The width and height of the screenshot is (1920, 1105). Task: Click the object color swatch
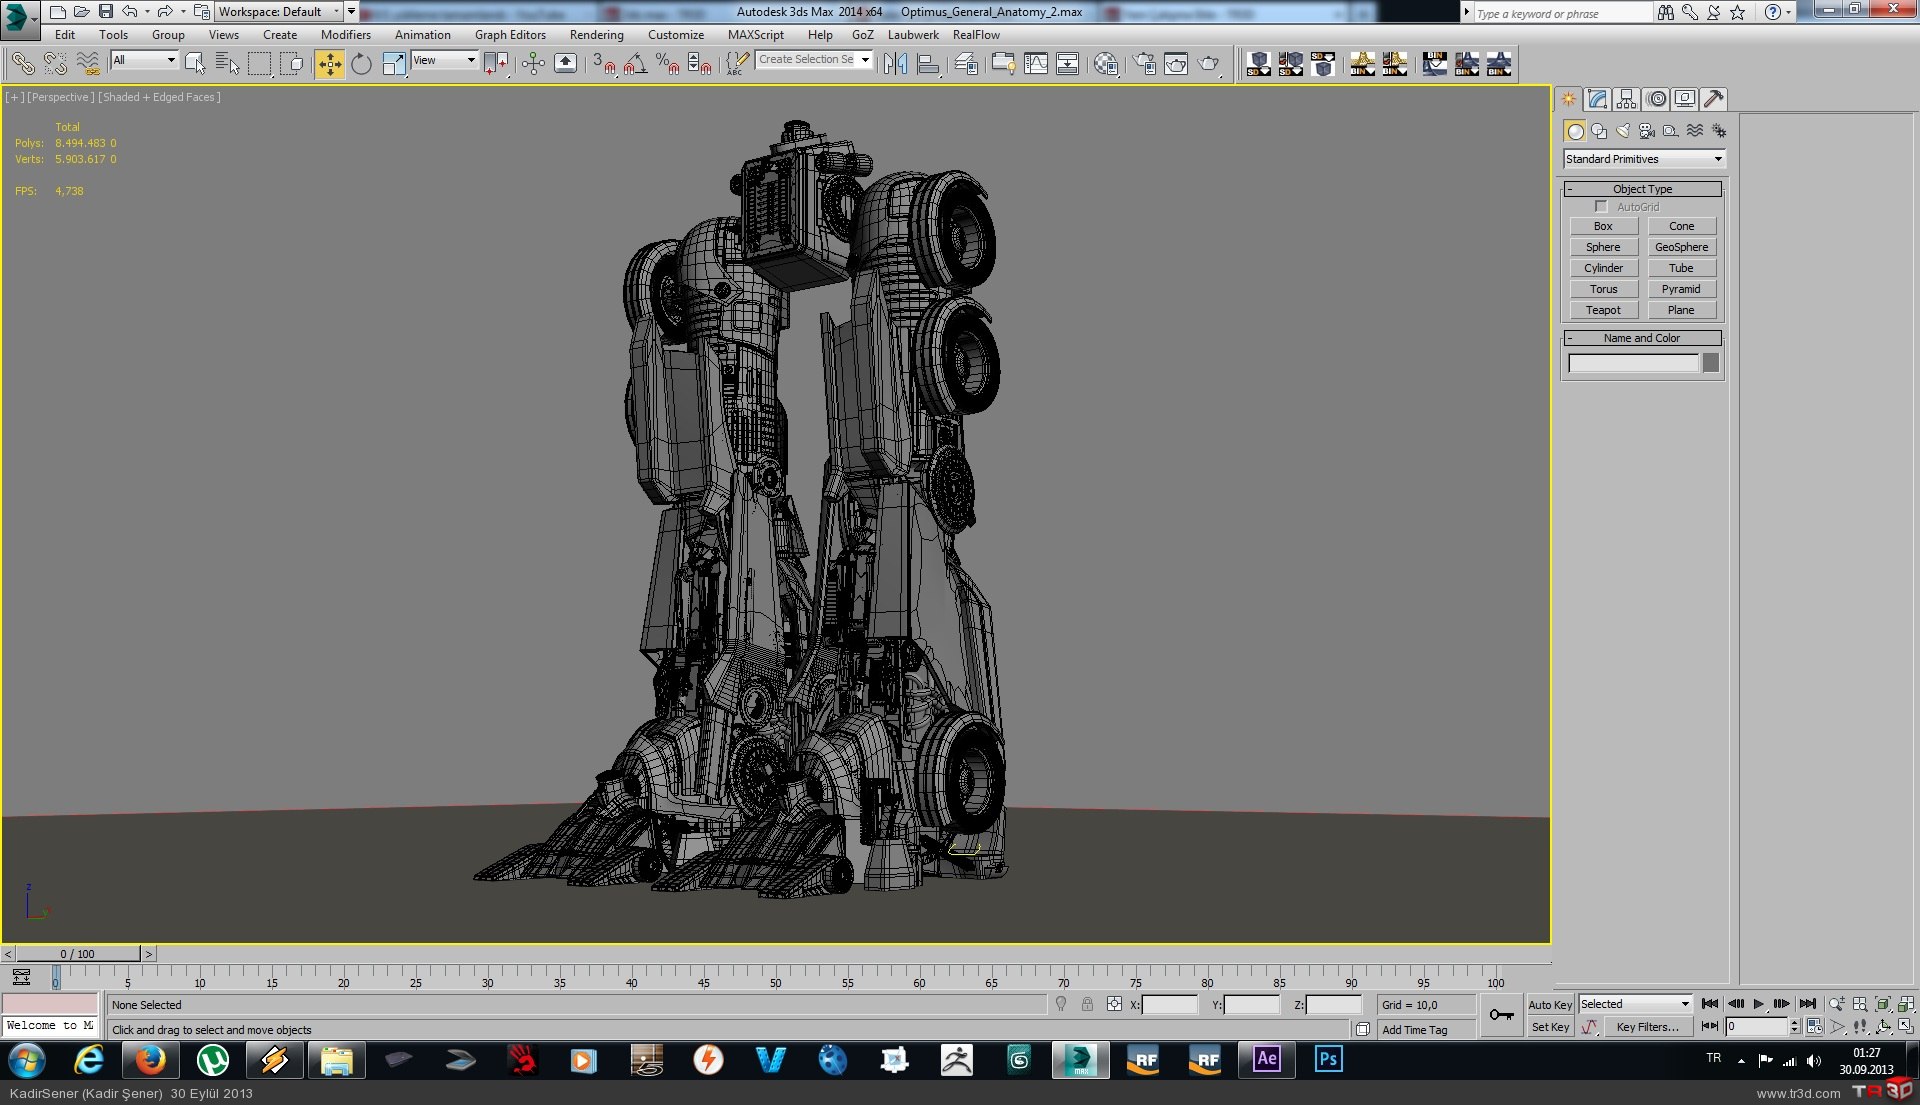1711,363
